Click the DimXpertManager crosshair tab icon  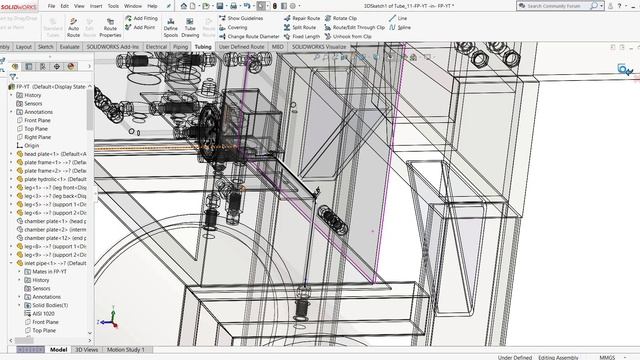tap(57, 66)
